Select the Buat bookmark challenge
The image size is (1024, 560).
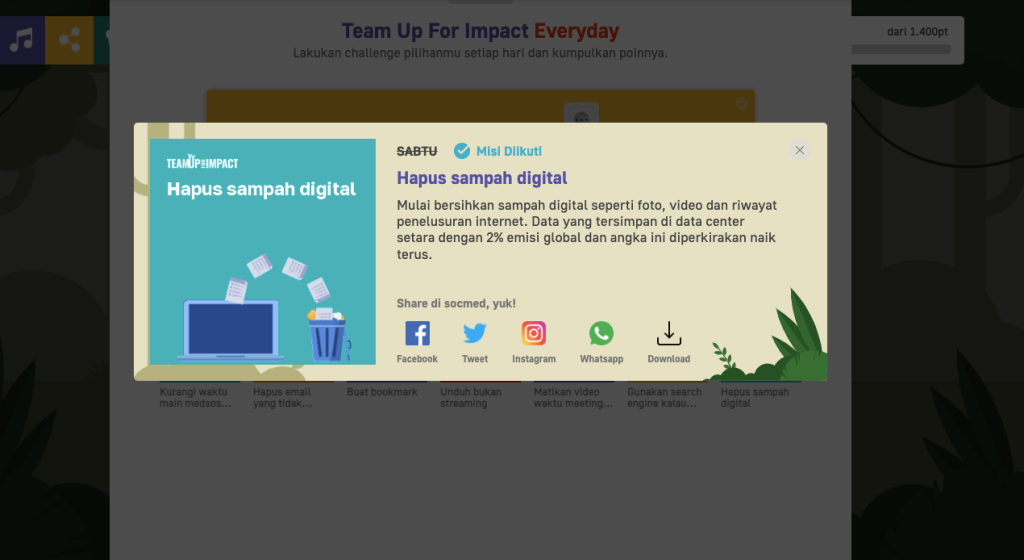(382, 392)
